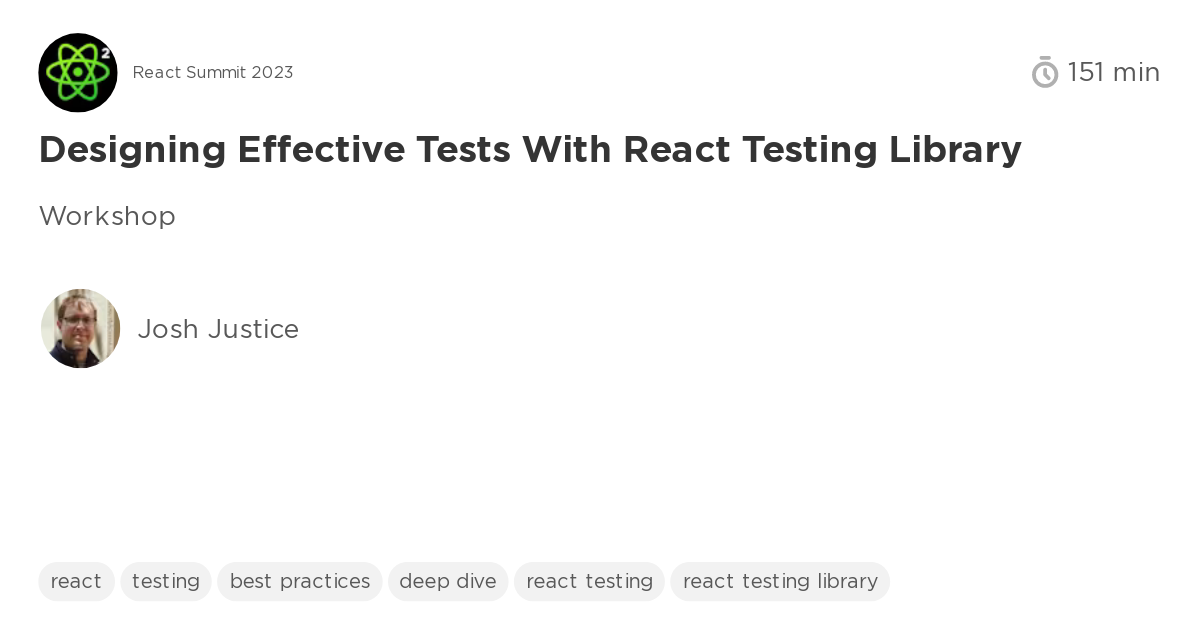Click the year "2023" in conference name
Screen dimensions: 1200x628
(x=273, y=73)
